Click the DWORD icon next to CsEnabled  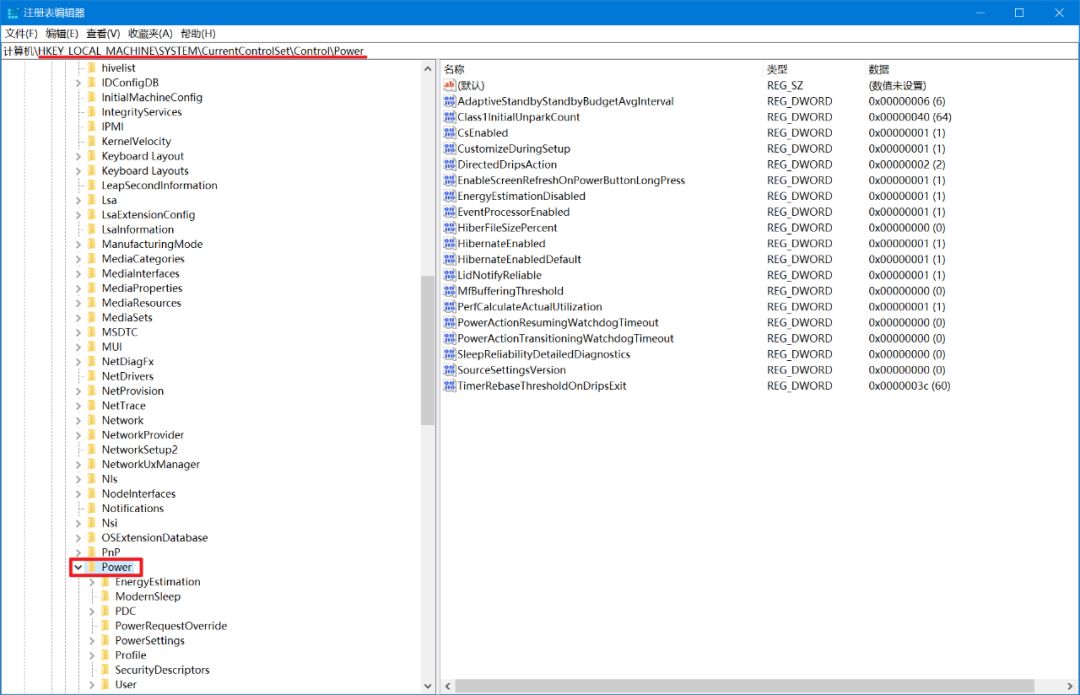click(x=449, y=133)
